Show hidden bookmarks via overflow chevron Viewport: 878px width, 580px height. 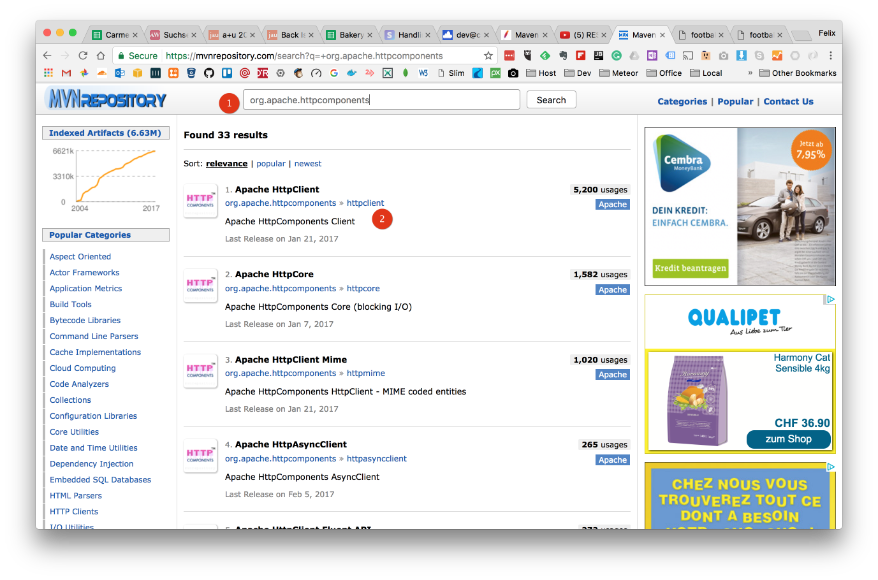point(750,73)
